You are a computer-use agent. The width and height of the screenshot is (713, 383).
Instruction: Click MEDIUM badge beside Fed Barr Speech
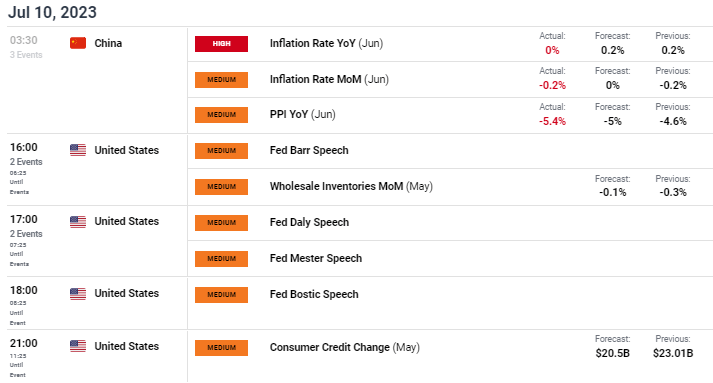pyautogui.click(x=221, y=151)
